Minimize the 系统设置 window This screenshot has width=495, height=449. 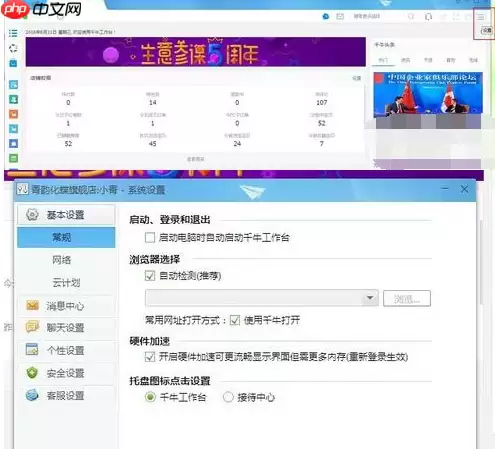click(445, 189)
